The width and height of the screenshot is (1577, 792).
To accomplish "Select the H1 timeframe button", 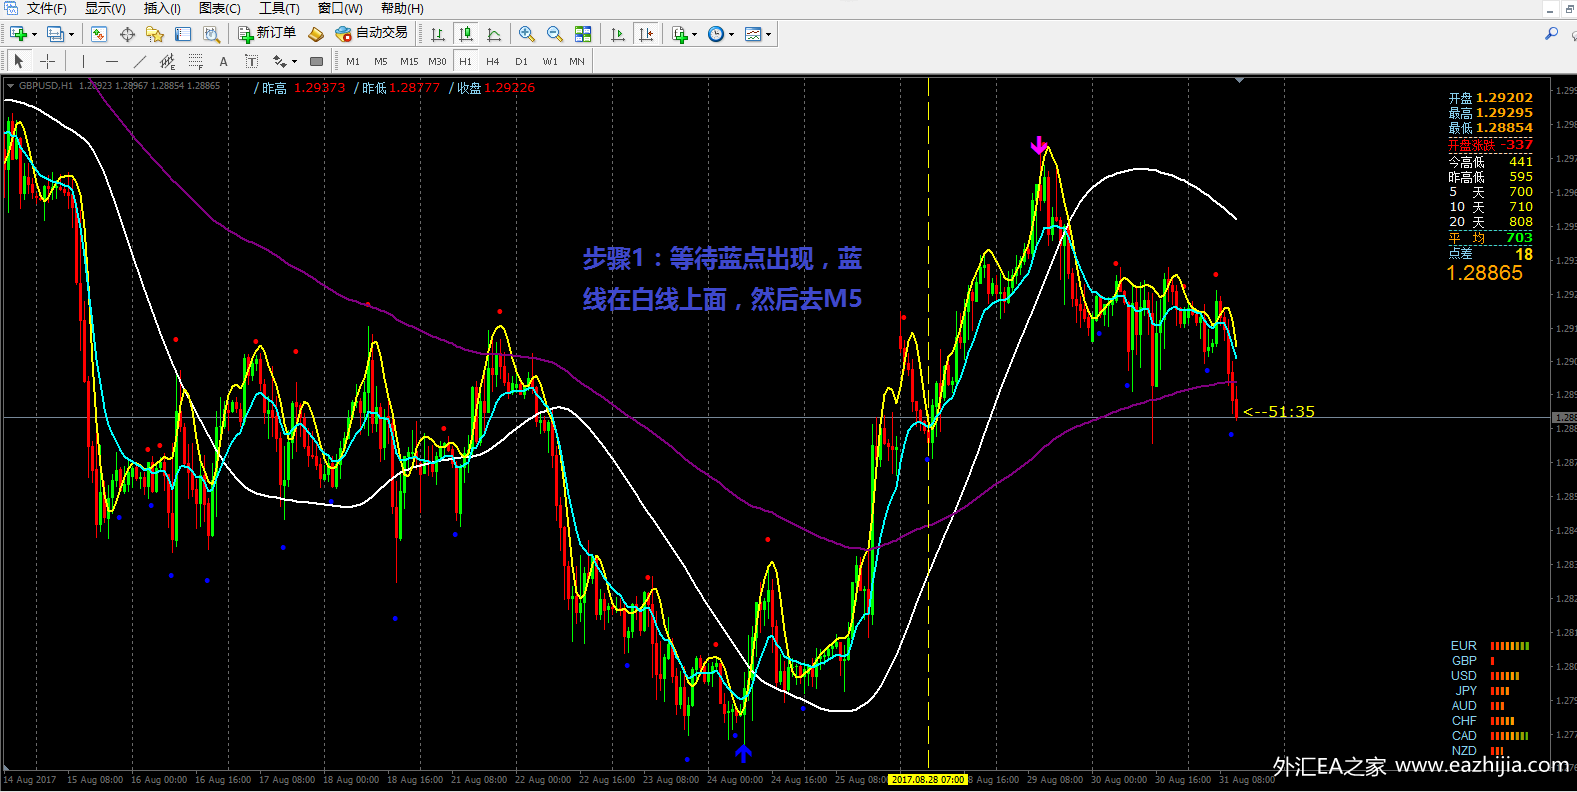I will (465, 61).
